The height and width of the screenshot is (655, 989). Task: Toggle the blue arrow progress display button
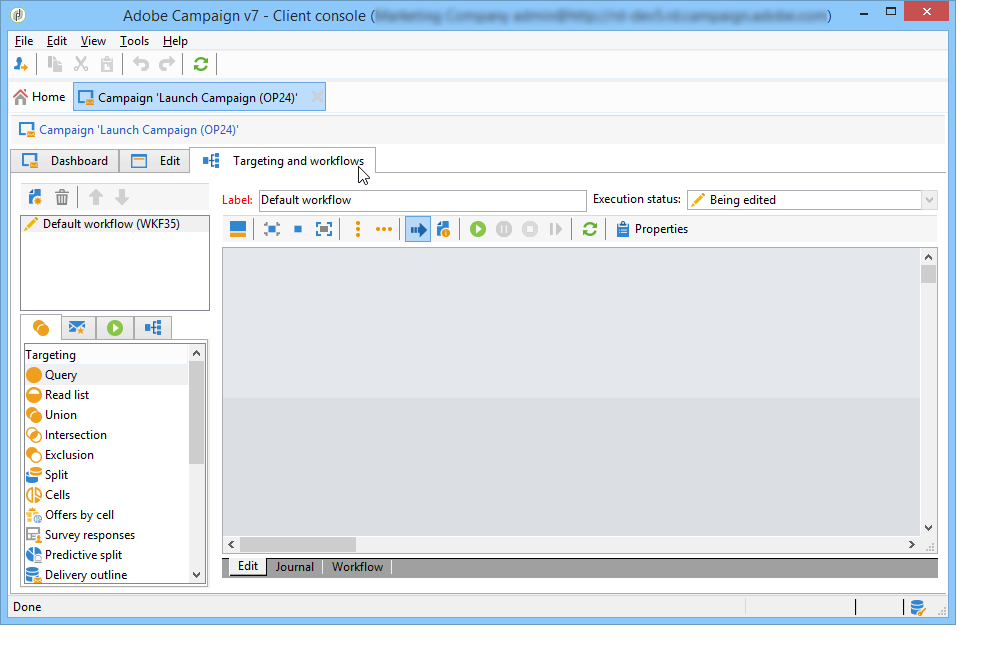coord(418,229)
